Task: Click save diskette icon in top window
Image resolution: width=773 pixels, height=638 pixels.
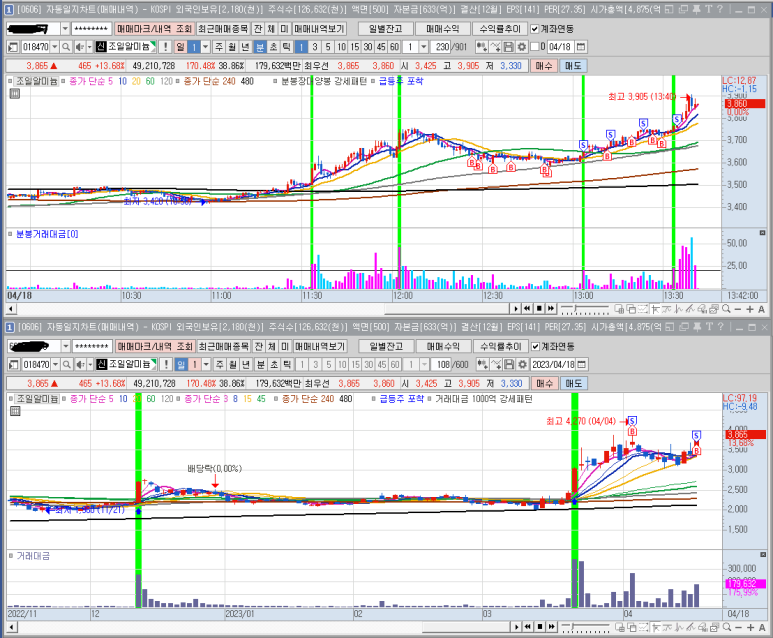Action: point(509,47)
